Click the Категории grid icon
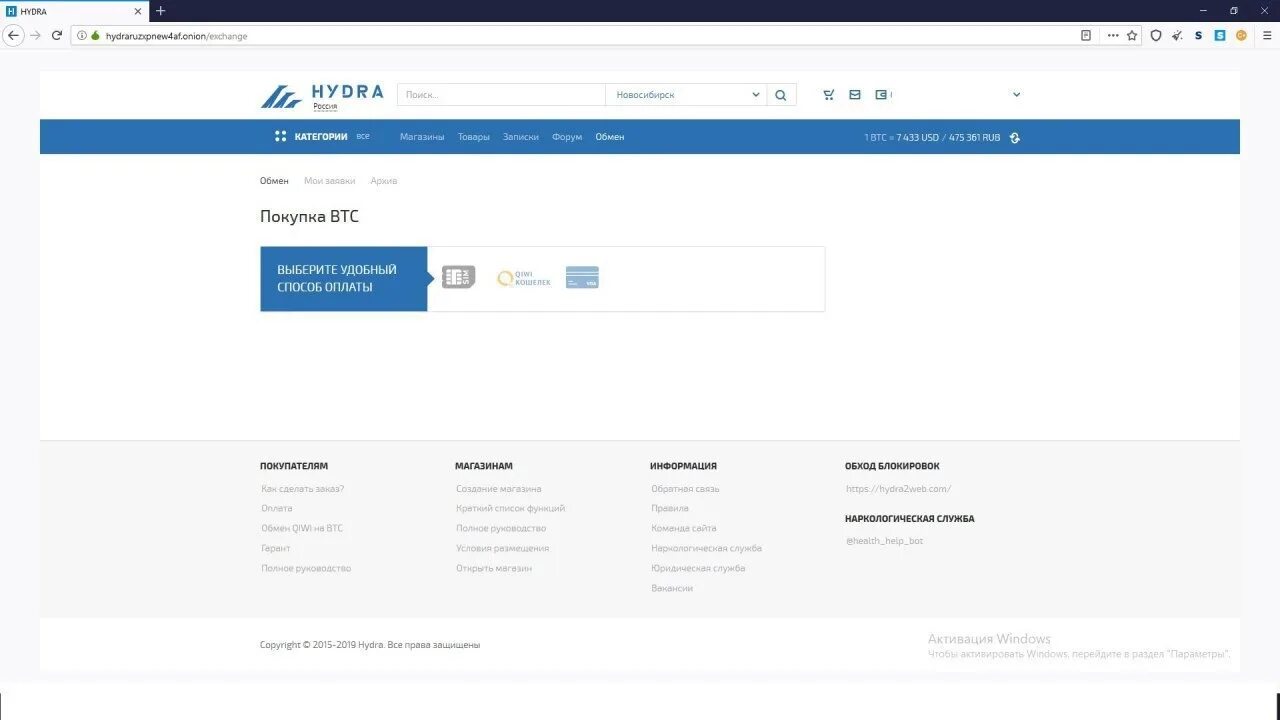1280x720 pixels. coord(281,136)
